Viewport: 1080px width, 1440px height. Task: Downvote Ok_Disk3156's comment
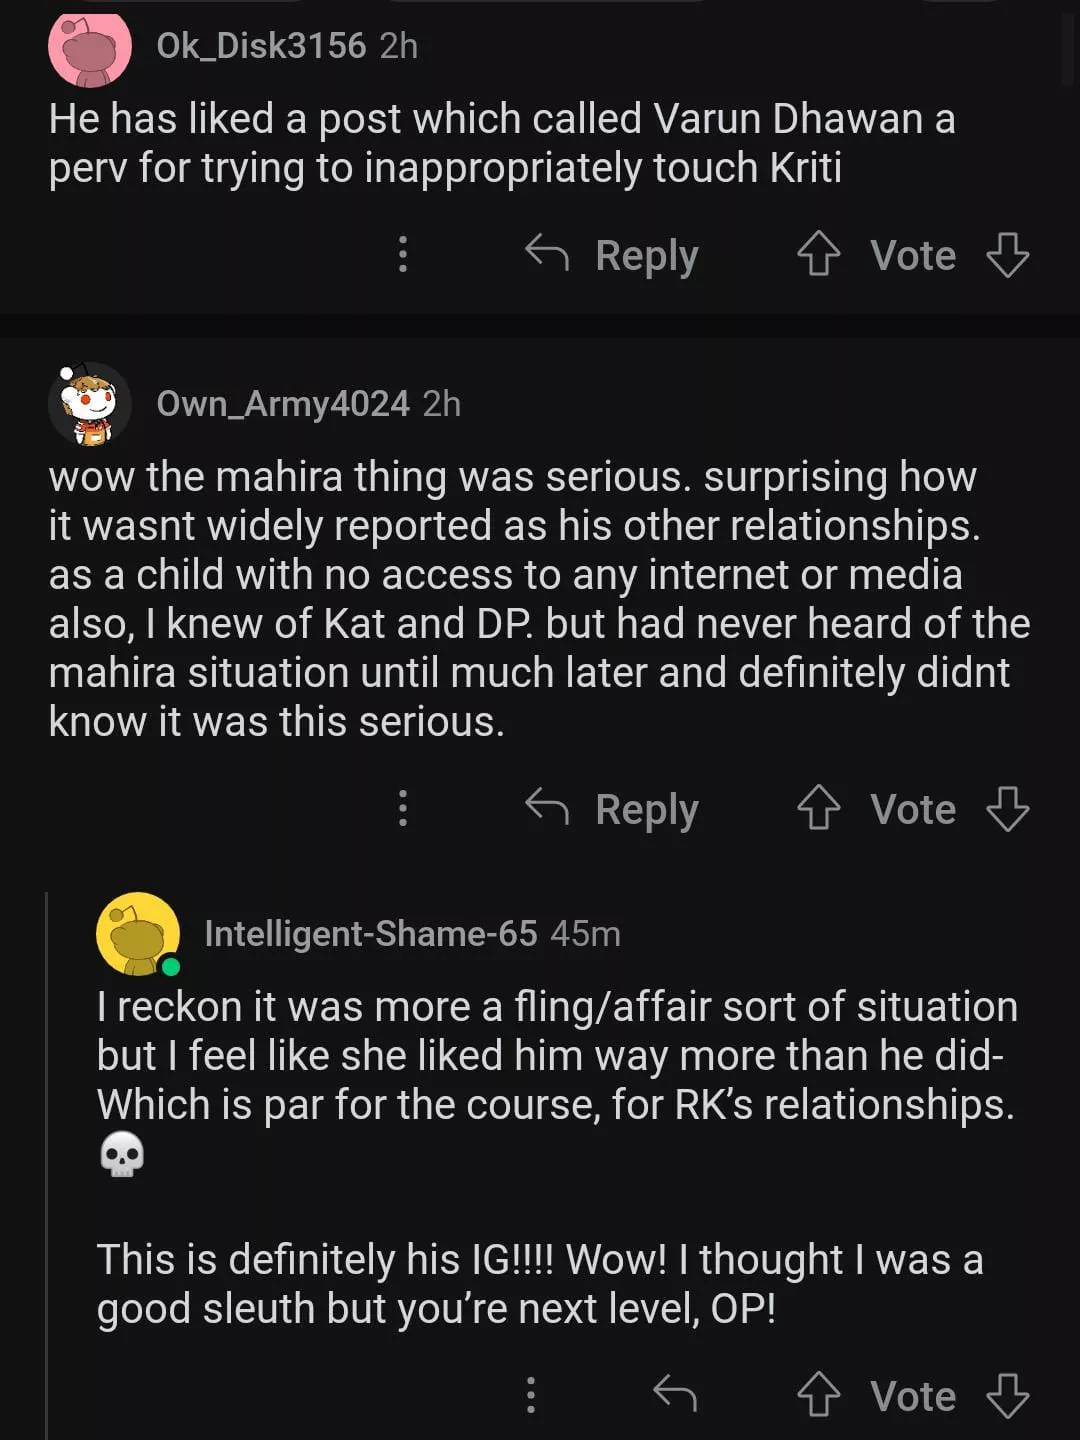click(1007, 255)
